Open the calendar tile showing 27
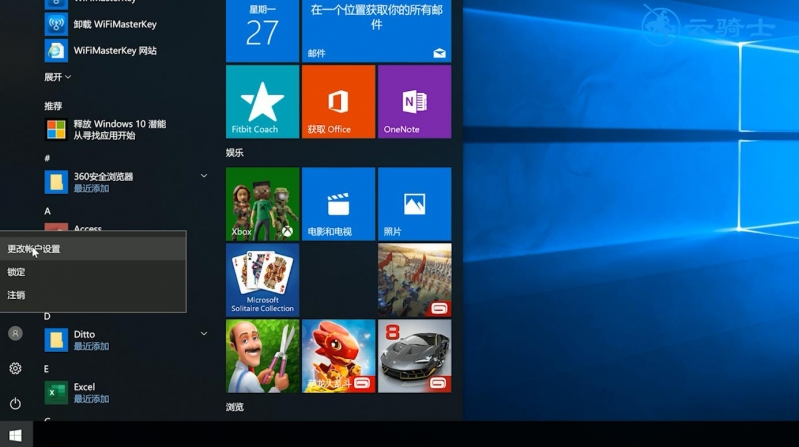Image resolution: width=799 pixels, height=447 pixels. click(x=262, y=31)
